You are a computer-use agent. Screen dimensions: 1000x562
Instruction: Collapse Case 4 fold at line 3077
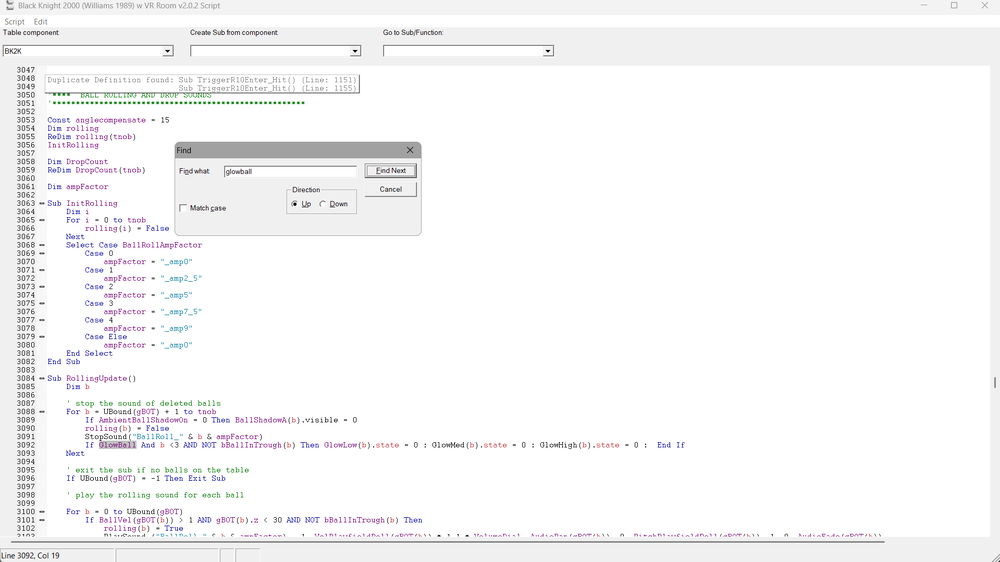tap(42, 320)
